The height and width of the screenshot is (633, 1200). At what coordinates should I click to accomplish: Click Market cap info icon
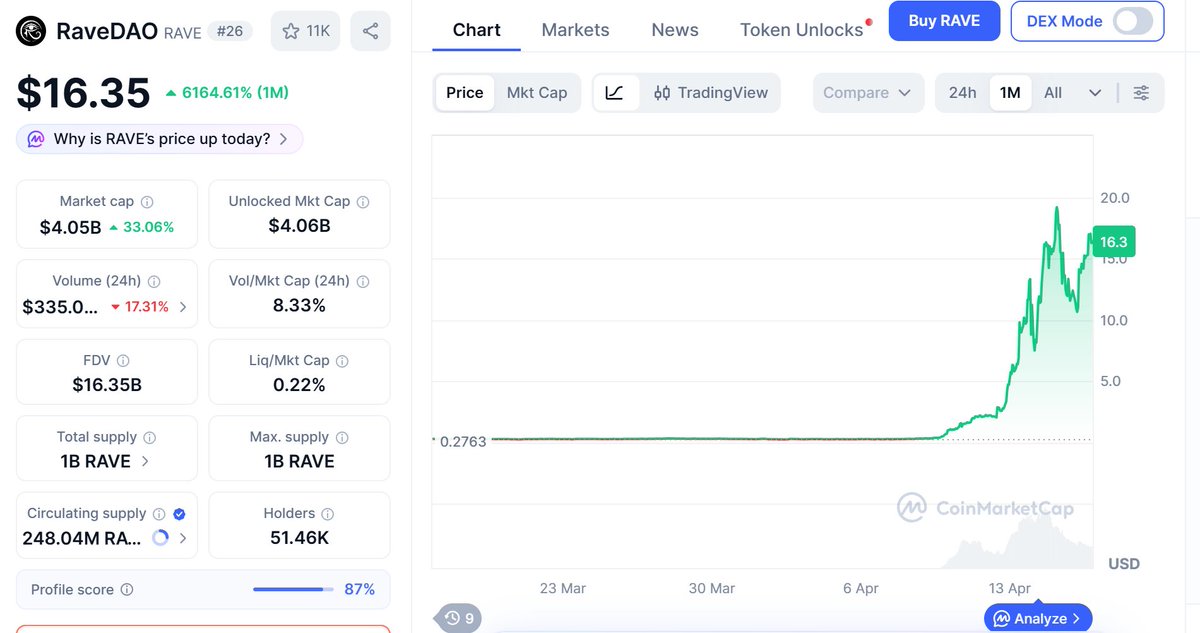tap(147, 202)
